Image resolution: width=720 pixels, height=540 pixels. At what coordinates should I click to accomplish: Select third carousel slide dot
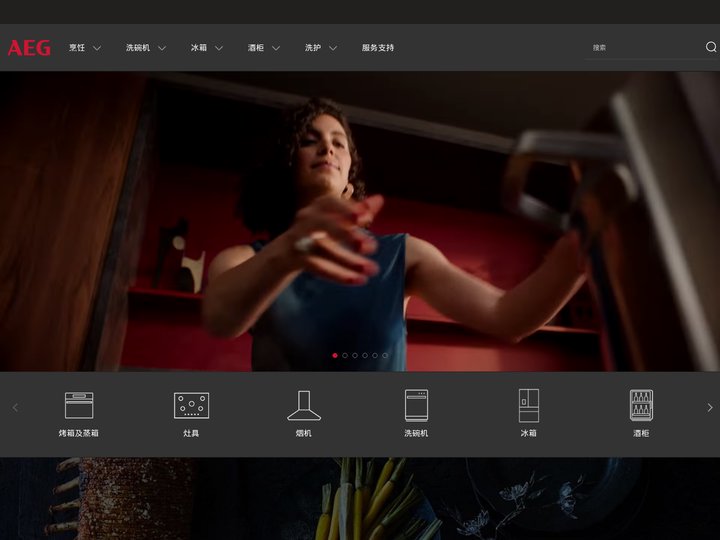(355, 355)
